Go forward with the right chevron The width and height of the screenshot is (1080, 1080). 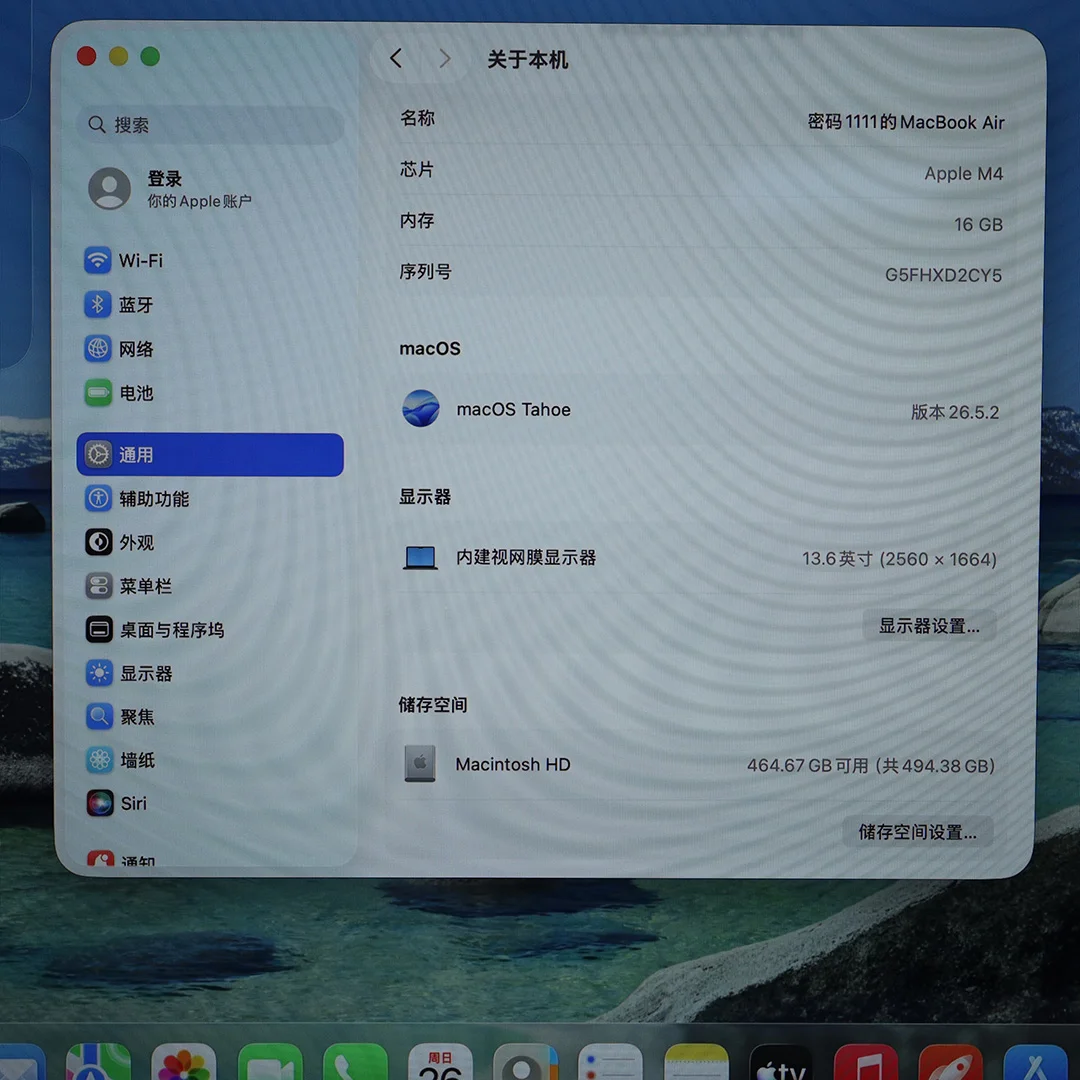[x=445, y=59]
